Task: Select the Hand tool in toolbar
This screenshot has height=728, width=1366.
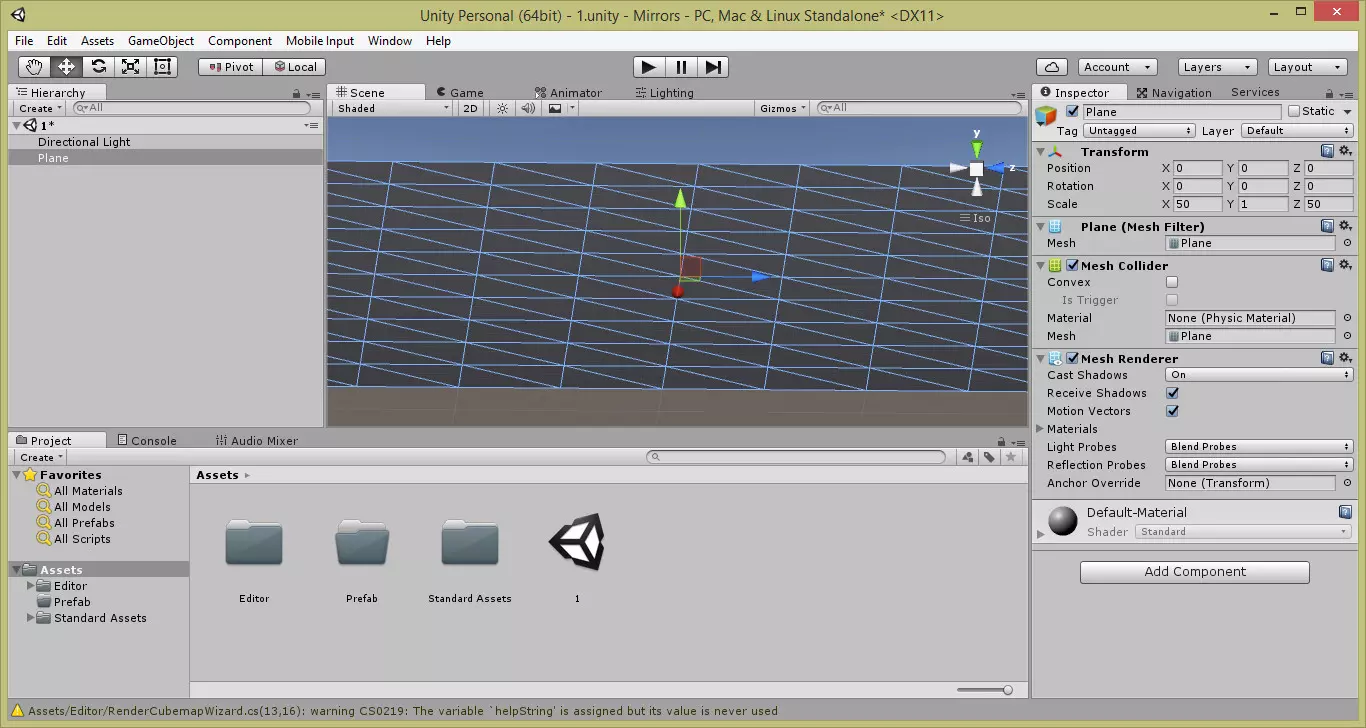Action: tap(34, 67)
